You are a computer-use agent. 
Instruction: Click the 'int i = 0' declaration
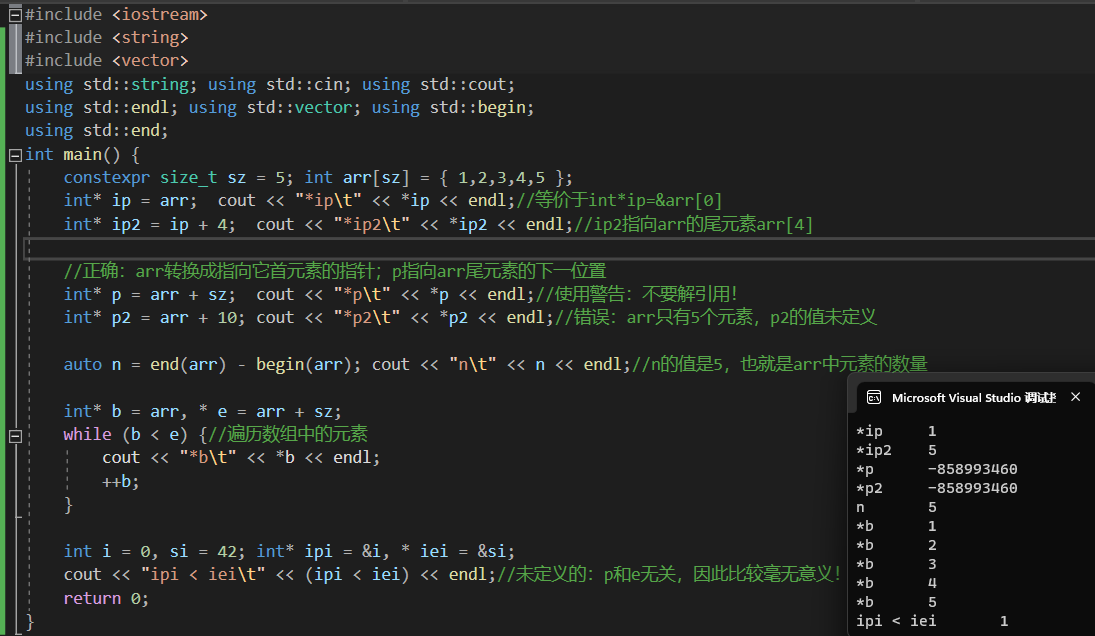click(104, 551)
